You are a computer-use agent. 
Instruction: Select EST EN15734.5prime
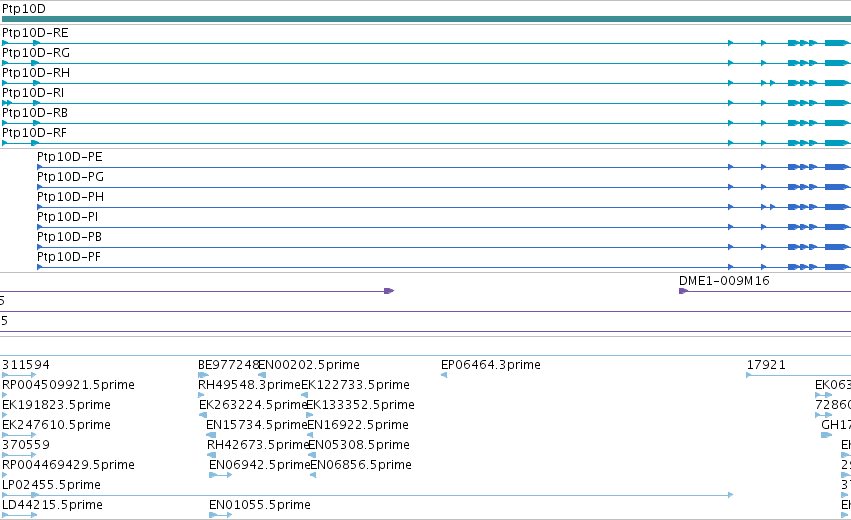[257, 425]
